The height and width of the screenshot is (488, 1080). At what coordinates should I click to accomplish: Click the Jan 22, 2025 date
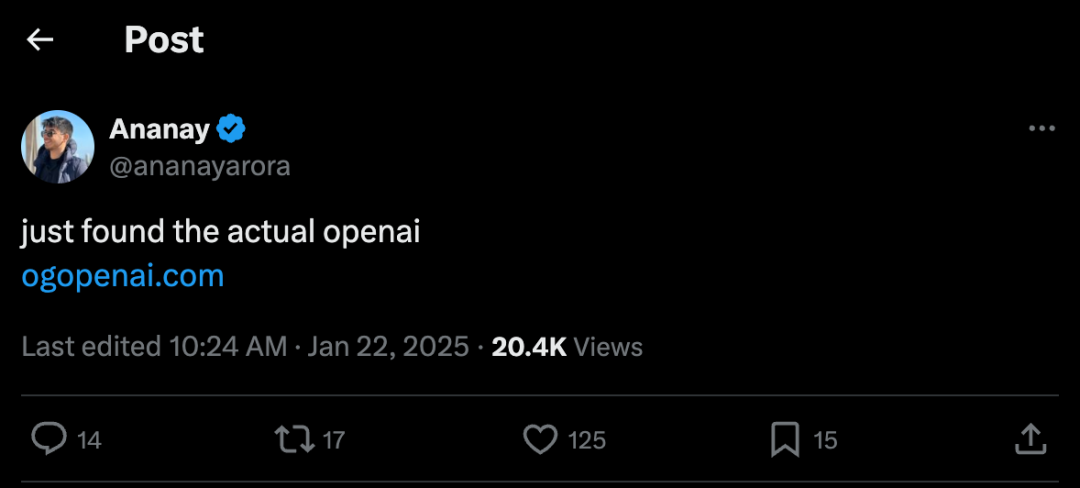[x=388, y=347]
